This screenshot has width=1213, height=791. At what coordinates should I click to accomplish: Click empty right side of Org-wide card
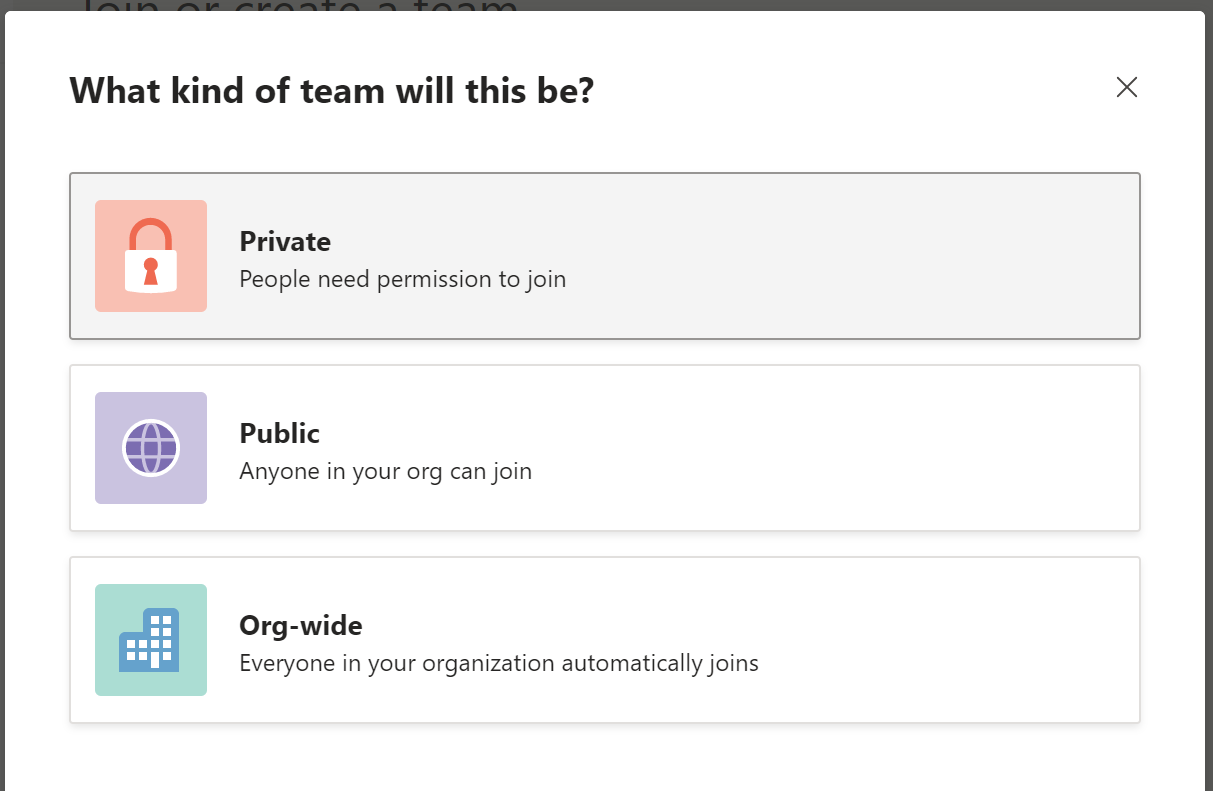click(950, 640)
